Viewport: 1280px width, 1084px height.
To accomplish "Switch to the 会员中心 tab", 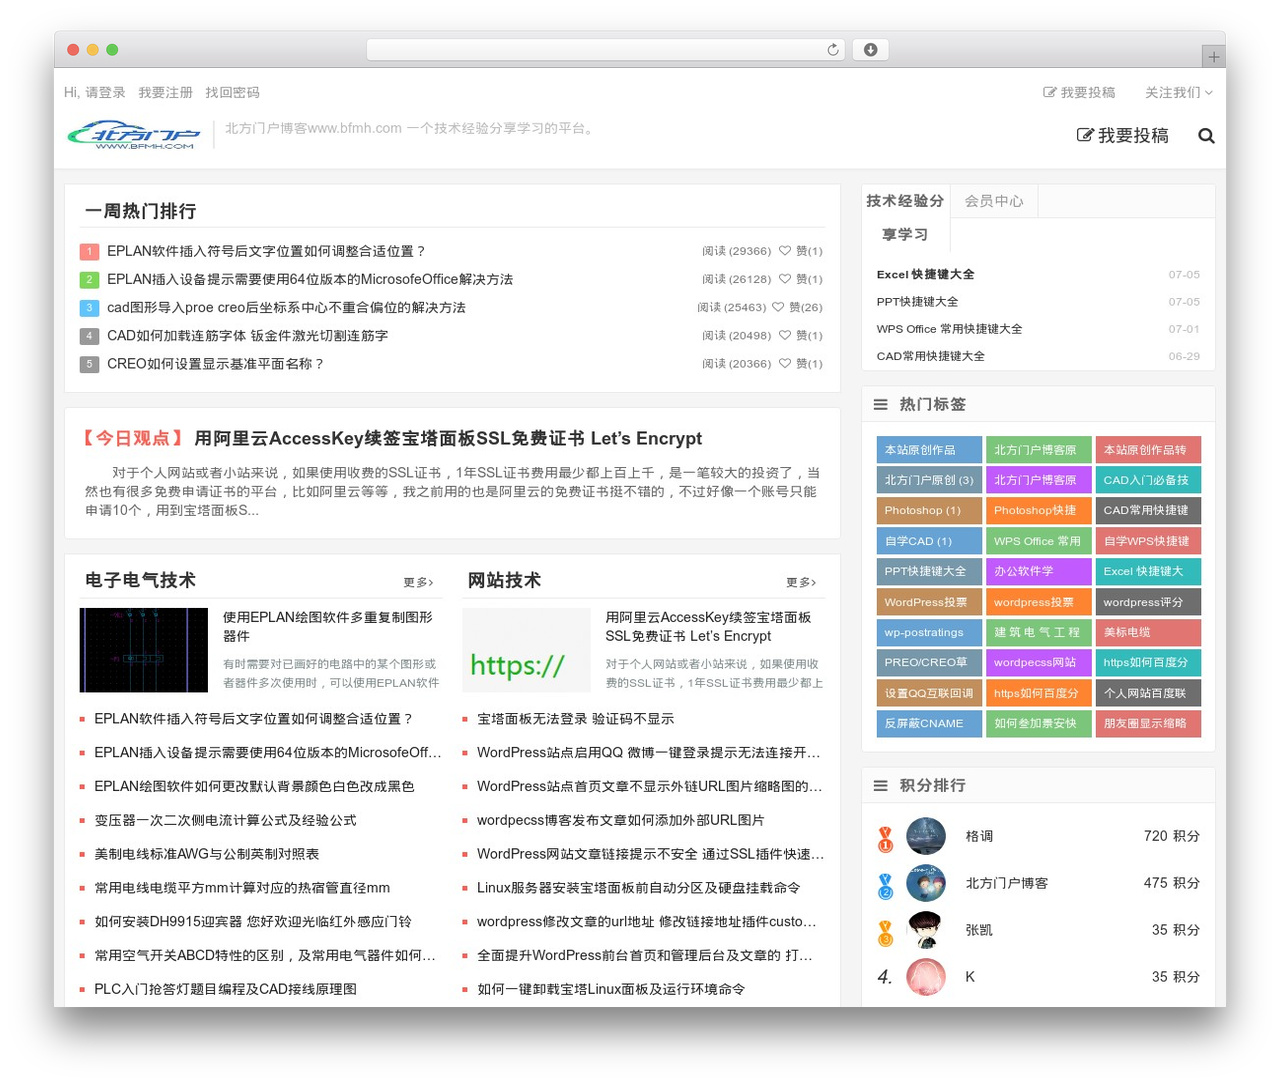I will (994, 201).
